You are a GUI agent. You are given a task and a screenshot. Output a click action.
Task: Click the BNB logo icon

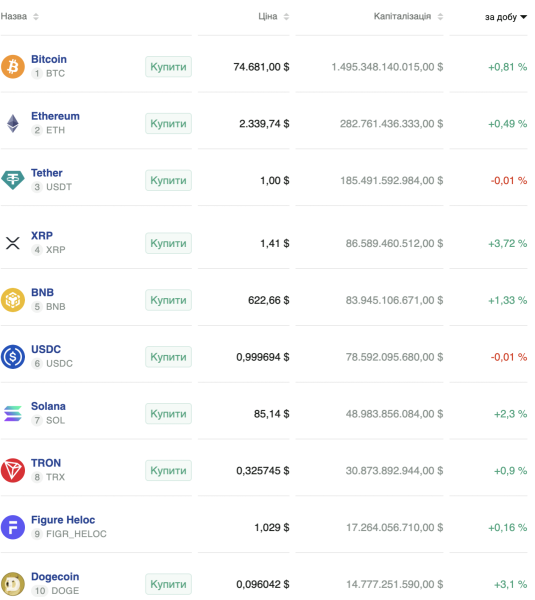[13, 300]
